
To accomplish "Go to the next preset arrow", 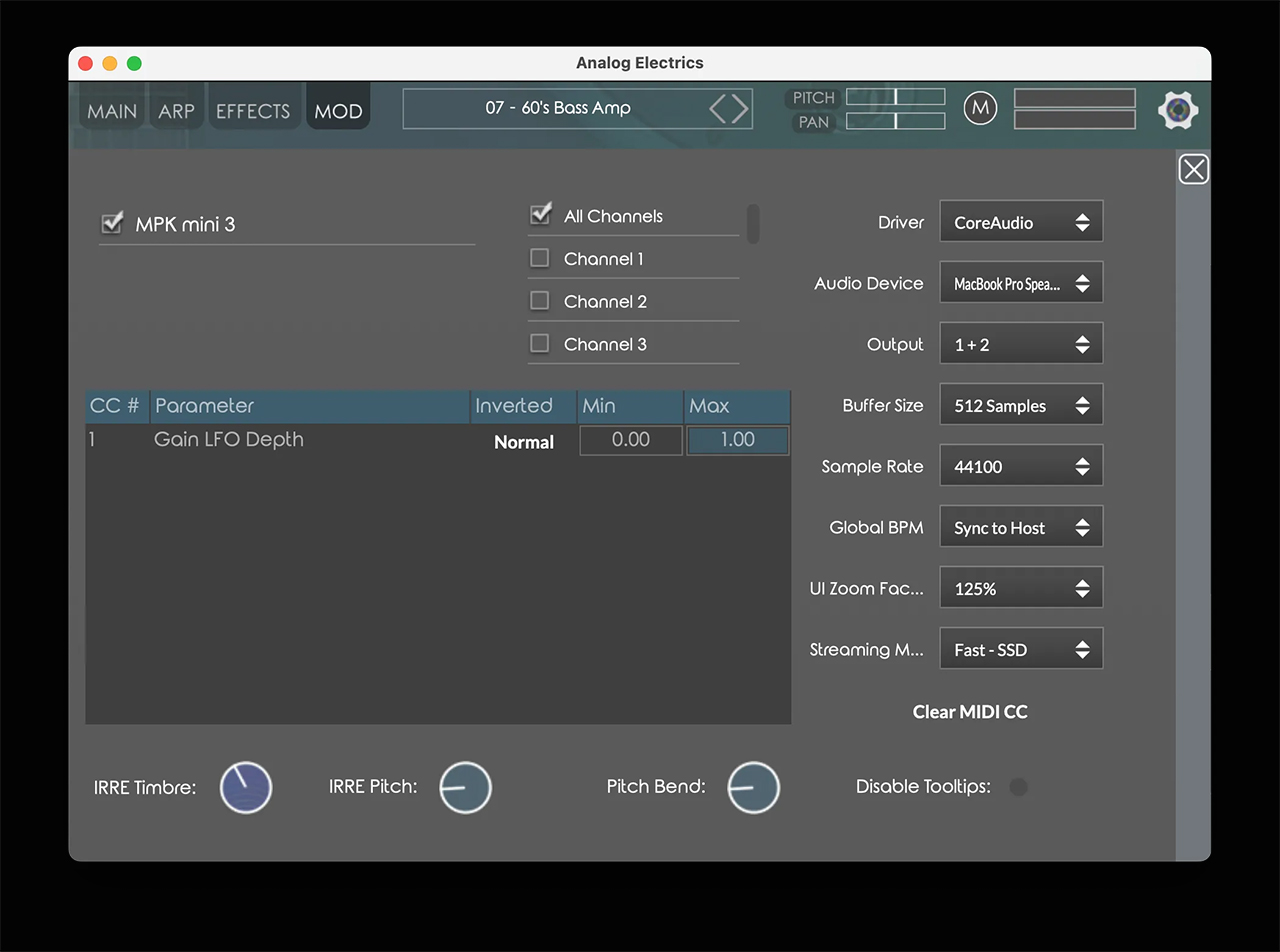I will pyautogui.click(x=740, y=108).
